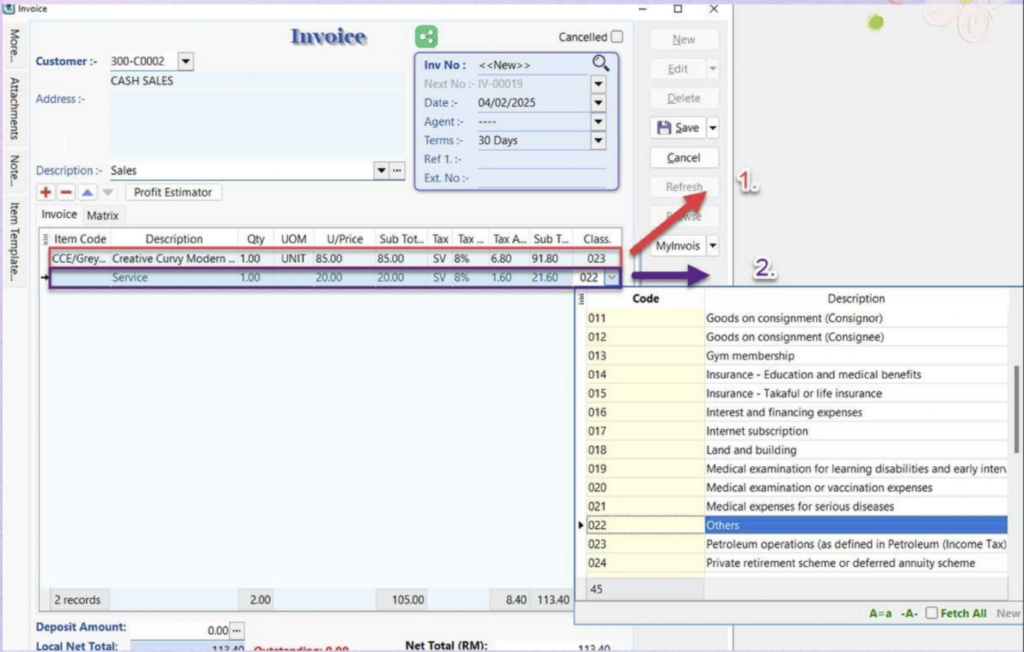Image resolution: width=1024 pixels, height=652 pixels.
Task: Move row up with the blue up arrow
Action: pyautogui.click(x=87, y=192)
